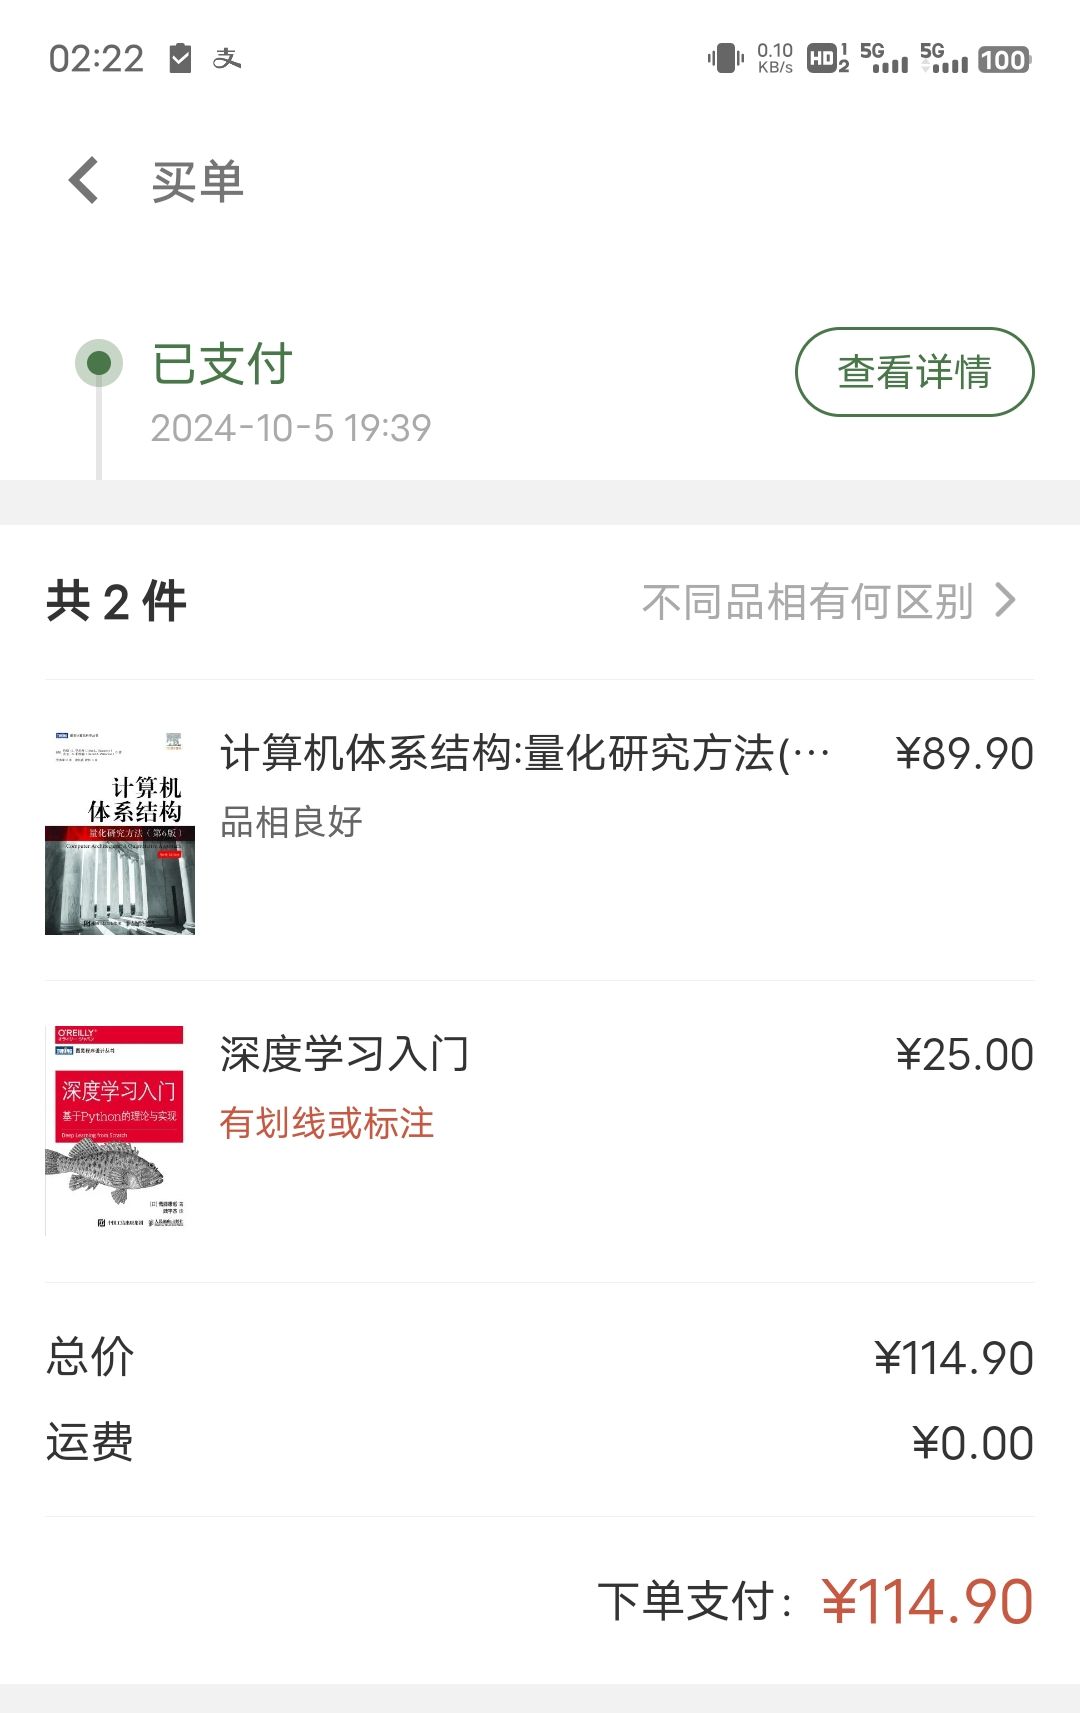This screenshot has height=1713, width=1080.
Task: Open the 深度学习入门 book cover thumbnail
Action: (115, 1130)
